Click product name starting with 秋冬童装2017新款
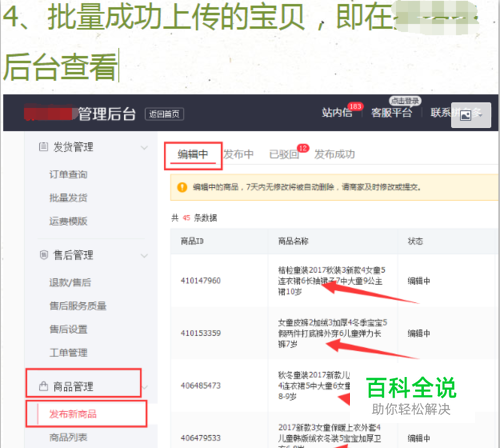The height and width of the screenshot is (448, 500). pos(314,386)
